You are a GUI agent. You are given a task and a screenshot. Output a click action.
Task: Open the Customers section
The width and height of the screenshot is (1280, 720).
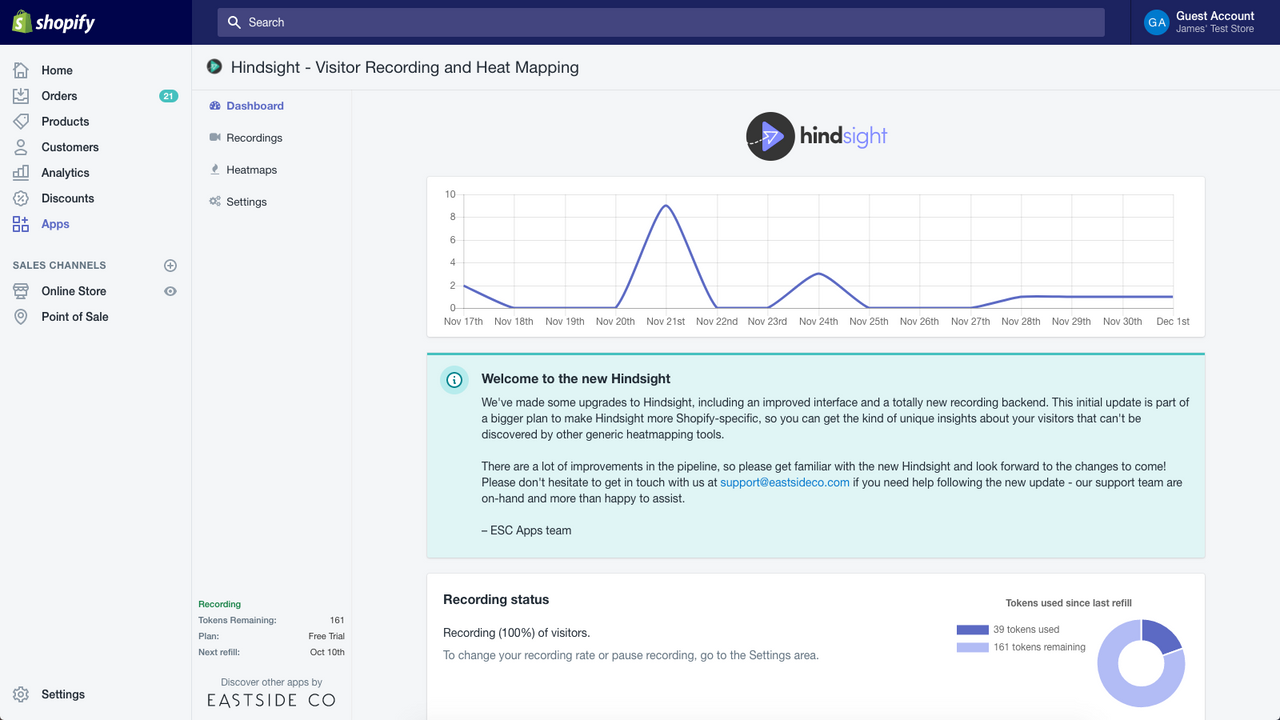[x=70, y=147]
